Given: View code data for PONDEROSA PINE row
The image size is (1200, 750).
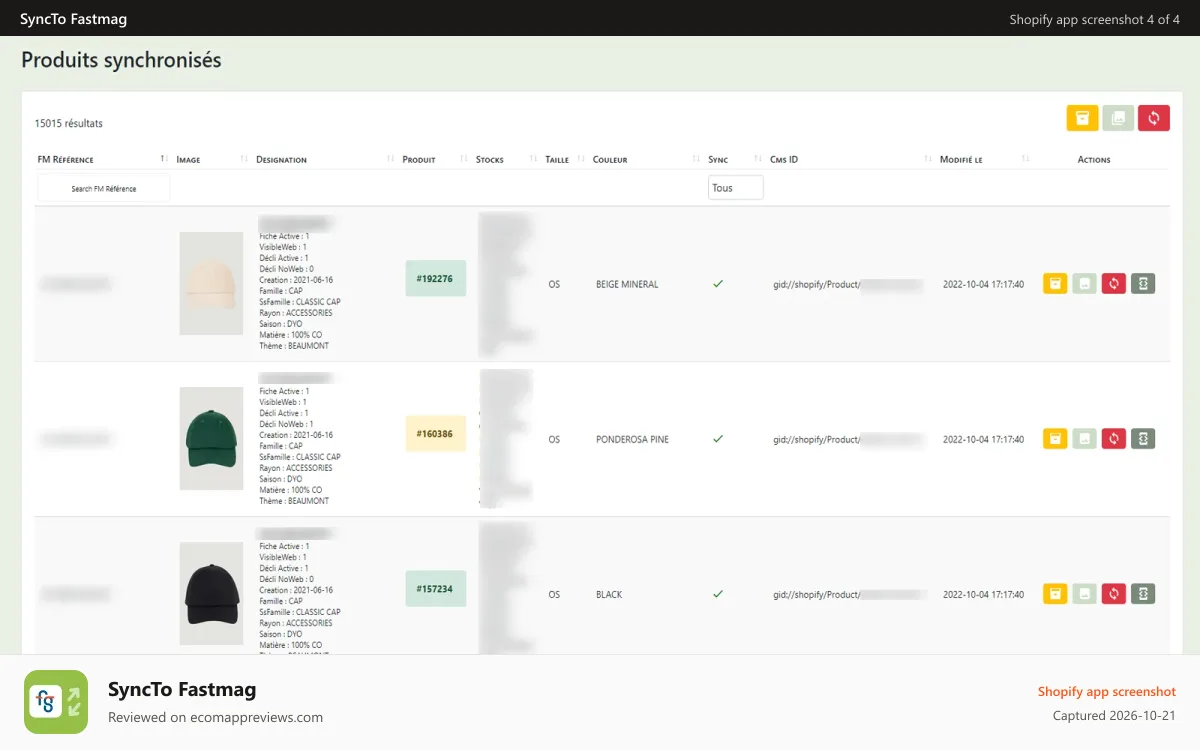Looking at the screenshot, I should point(1143,439).
